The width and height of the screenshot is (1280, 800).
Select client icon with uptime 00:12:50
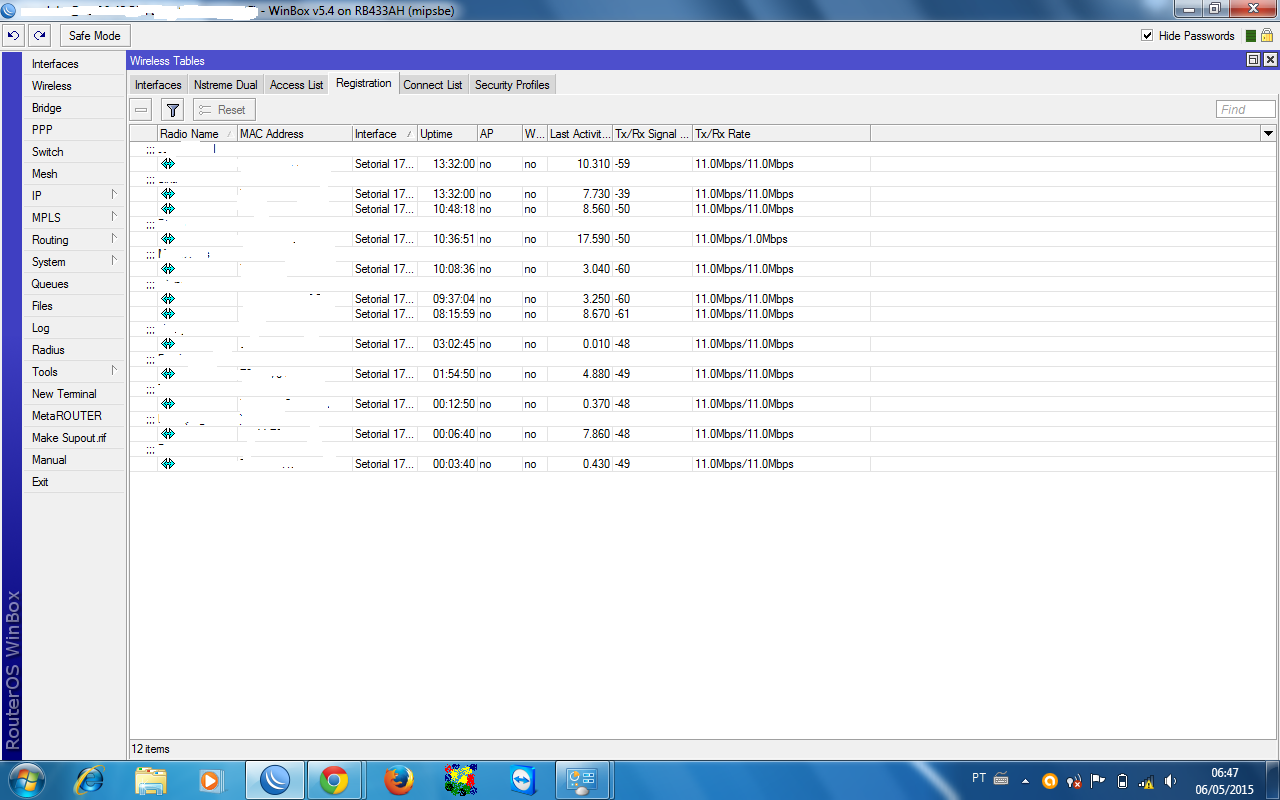(168, 404)
